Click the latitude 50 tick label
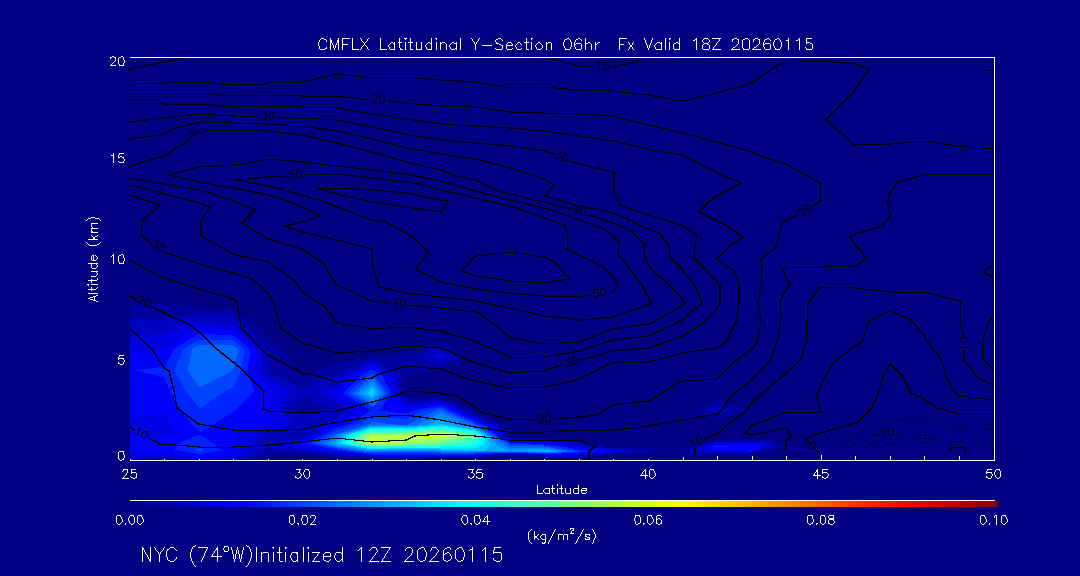The image size is (1080, 576). click(x=994, y=472)
